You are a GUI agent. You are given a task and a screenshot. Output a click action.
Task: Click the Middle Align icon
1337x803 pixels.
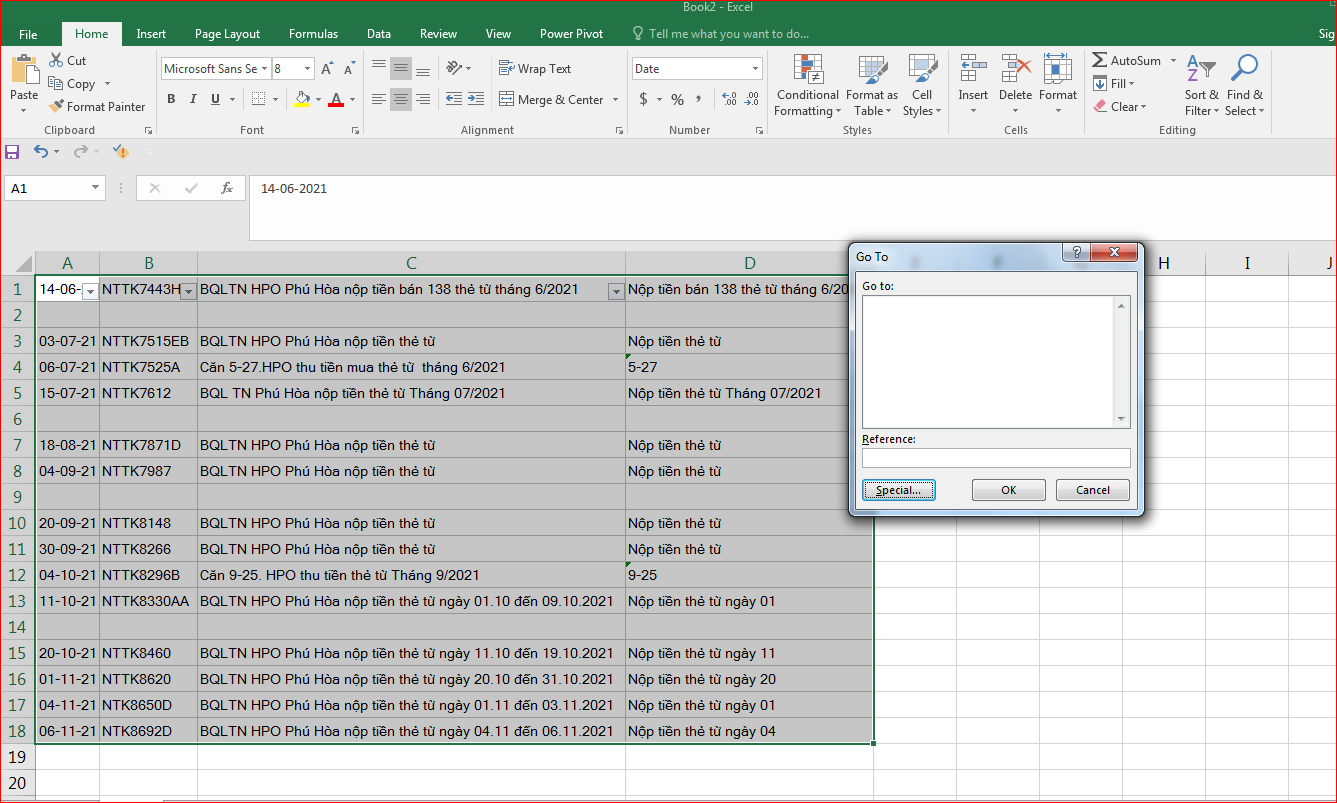click(401, 69)
